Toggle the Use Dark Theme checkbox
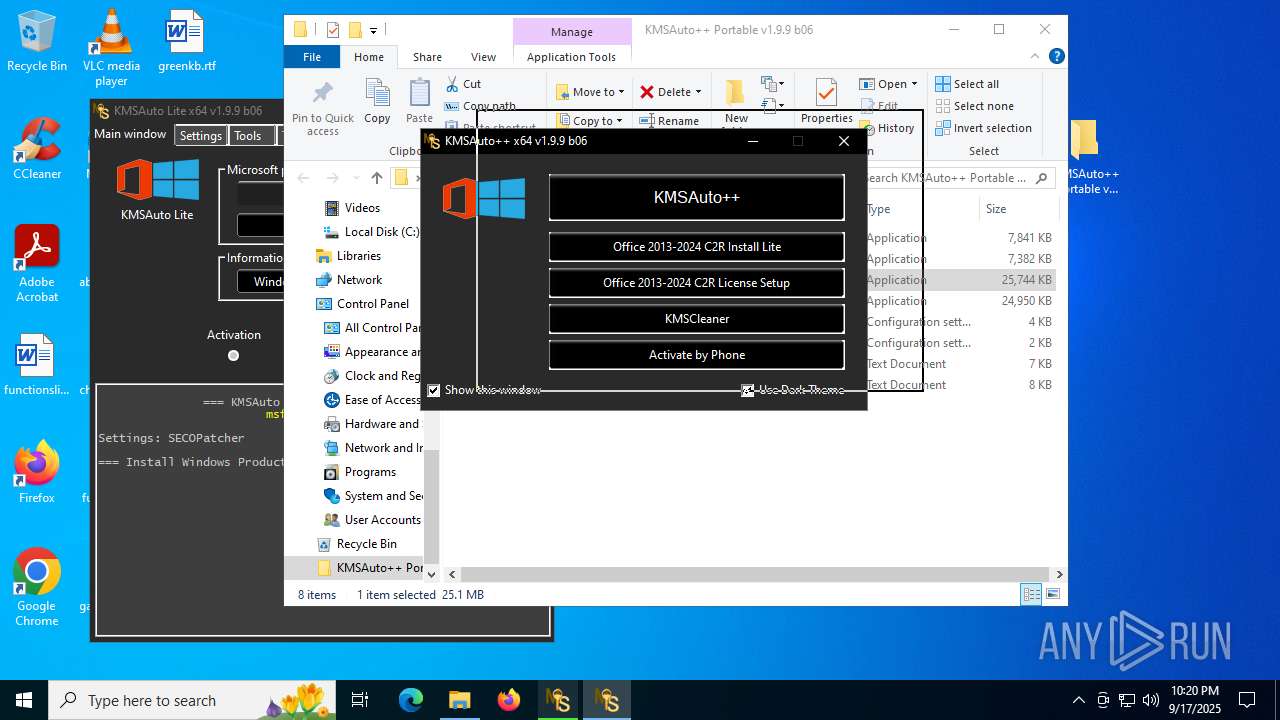 (x=747, y=390)
